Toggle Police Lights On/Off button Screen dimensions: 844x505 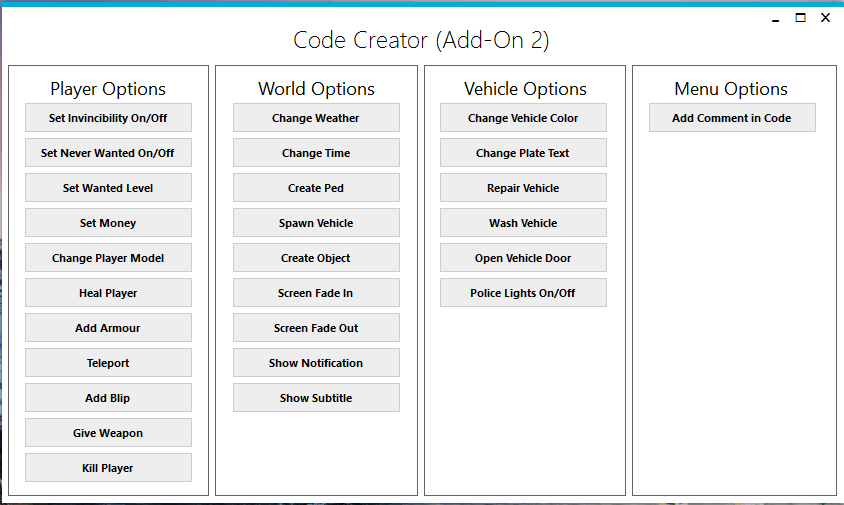(x=523, y=293)
